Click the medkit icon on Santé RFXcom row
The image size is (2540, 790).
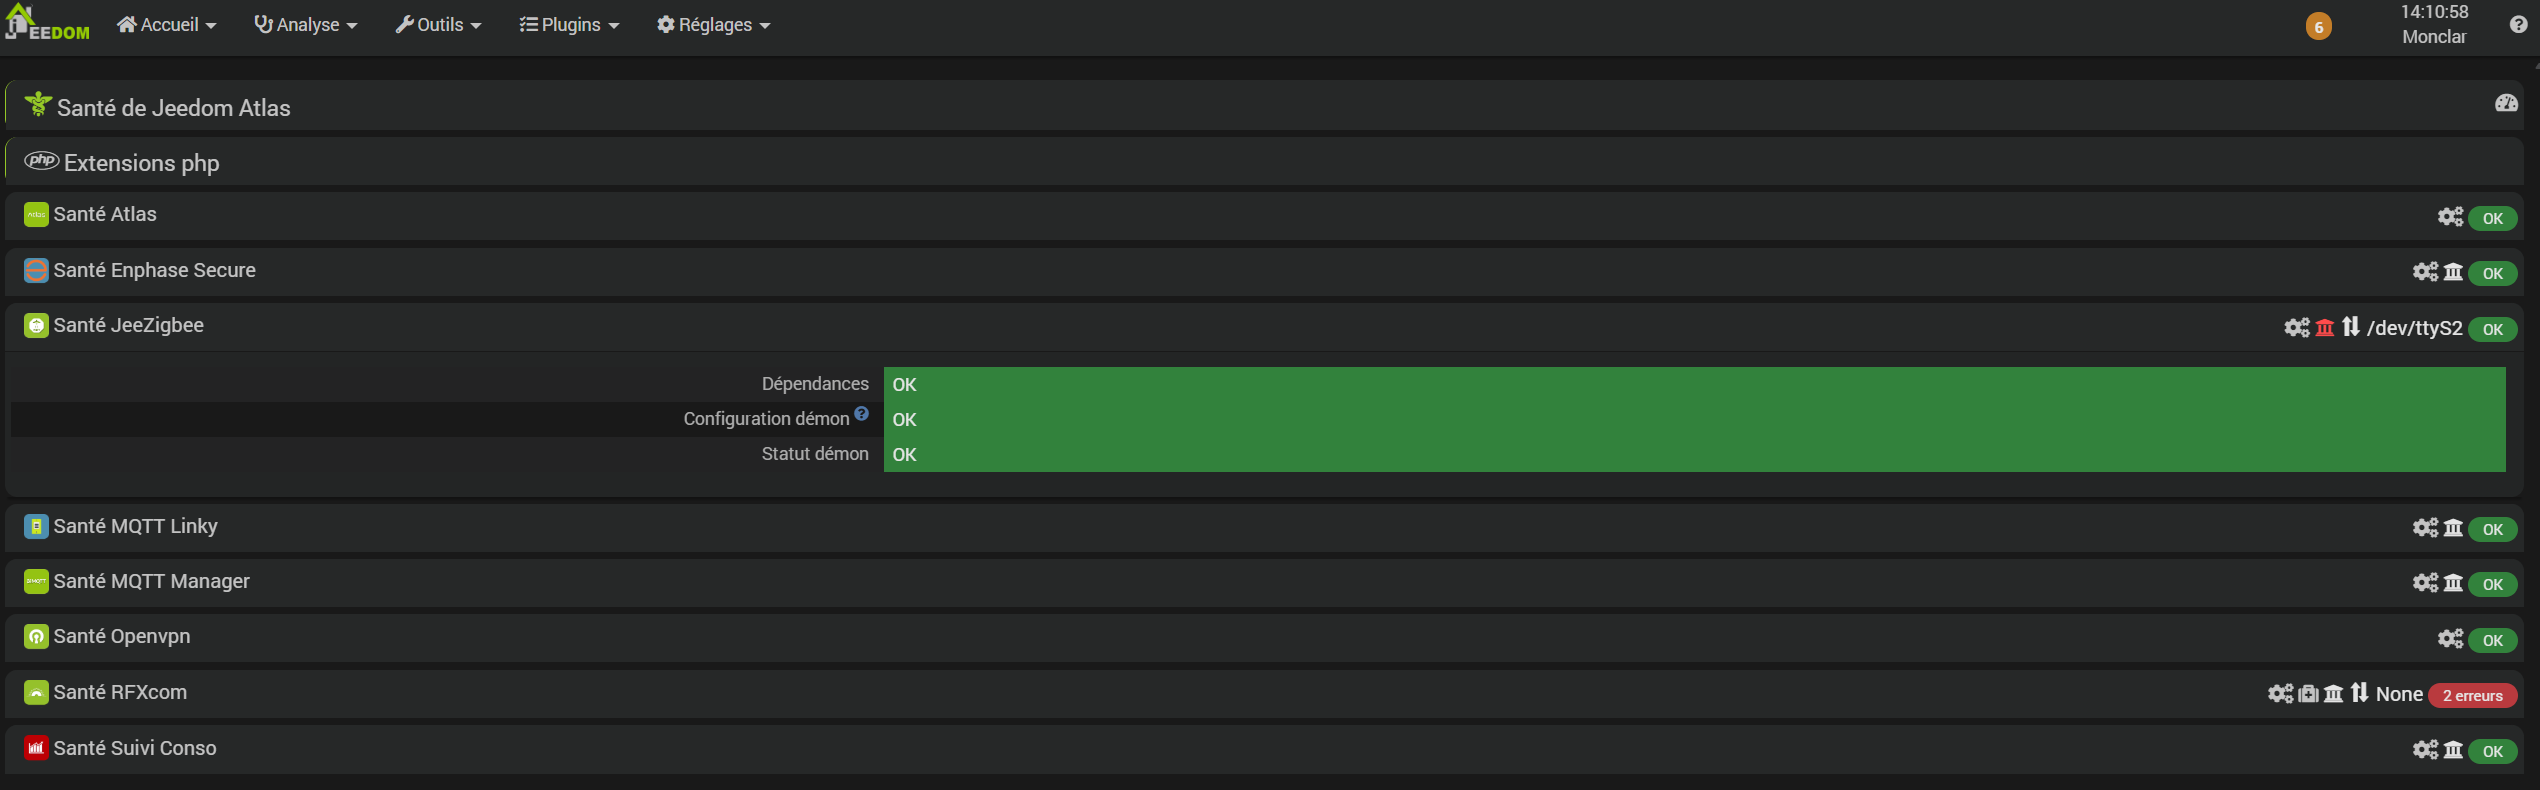point(2308,693)
